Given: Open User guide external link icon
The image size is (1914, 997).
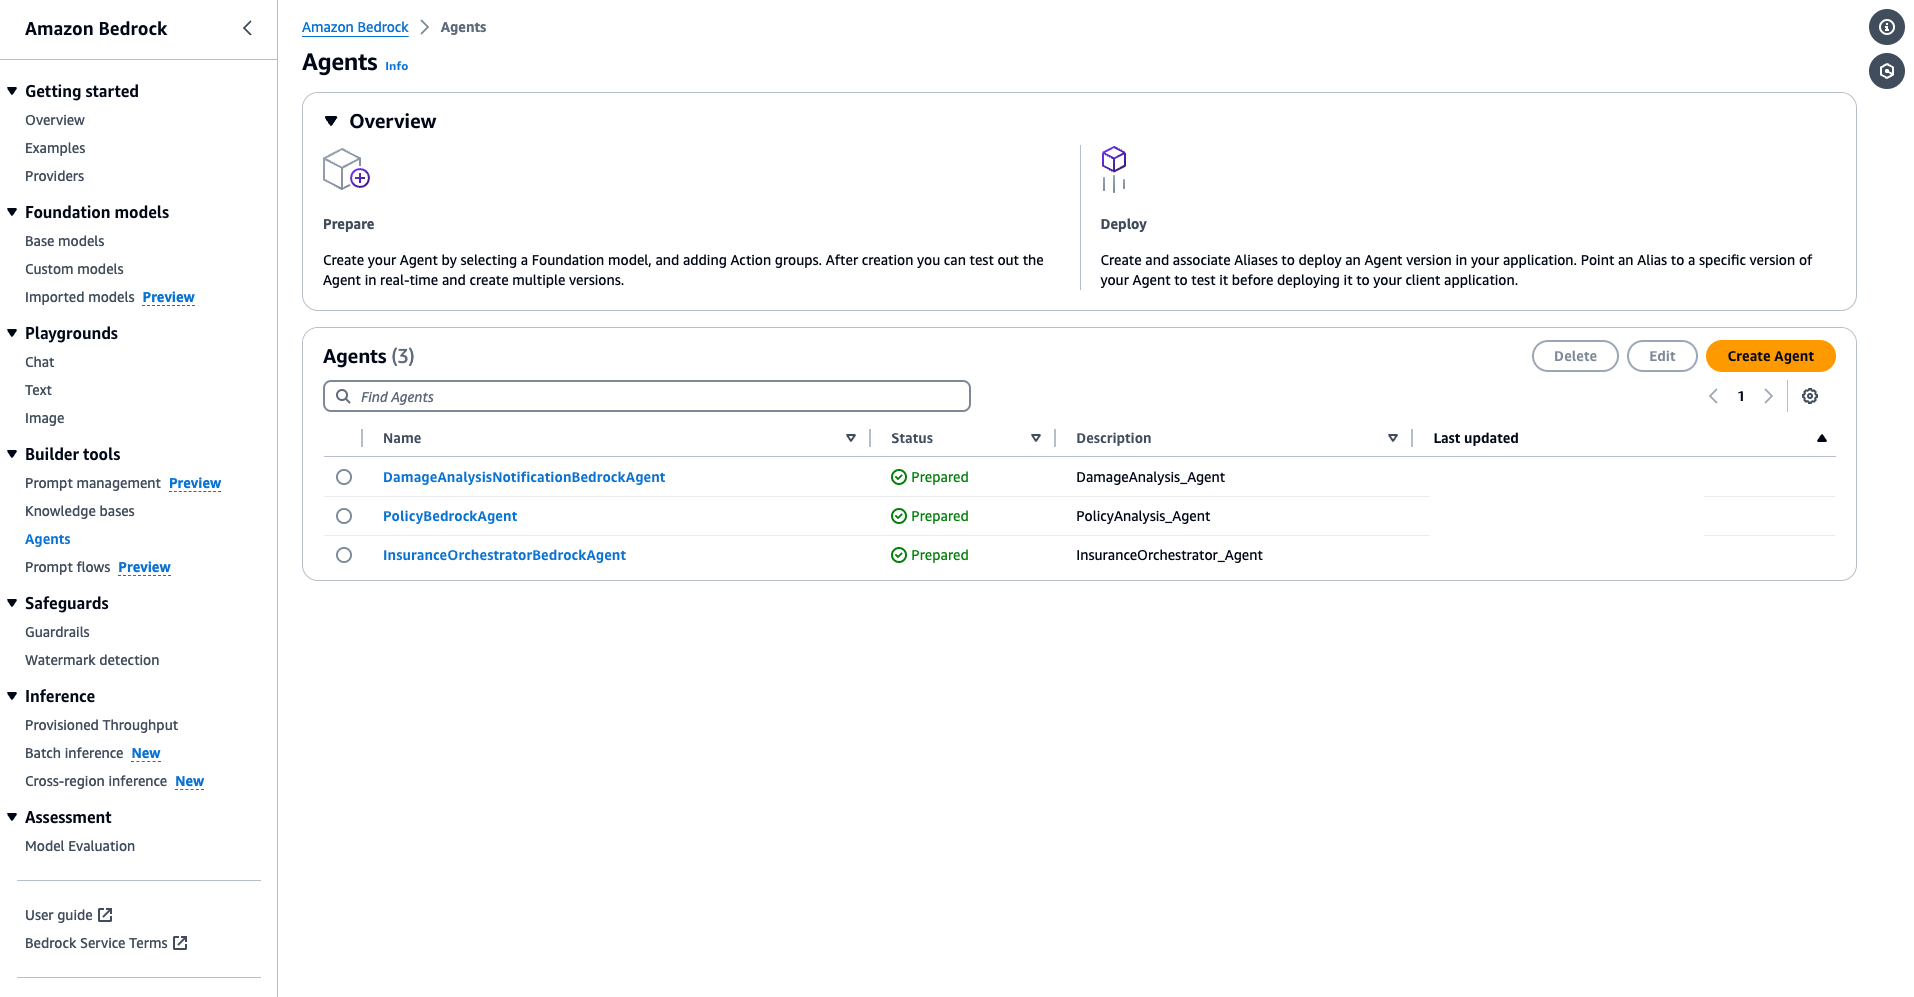Looking at the screenshot, I should tap(105, 914).
